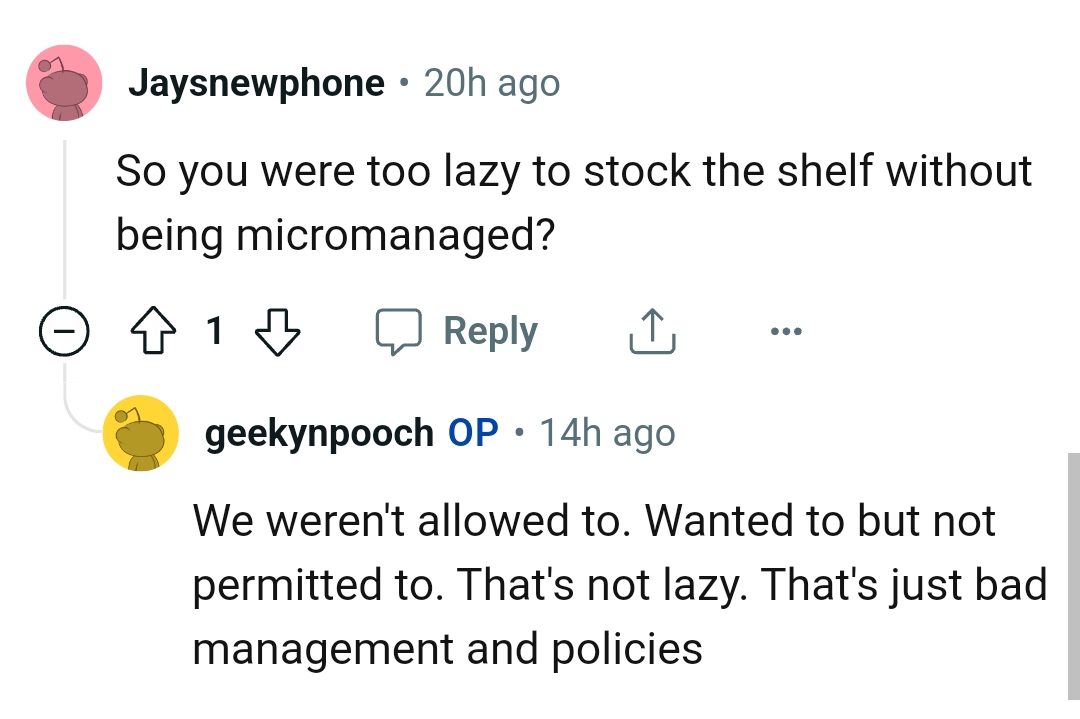Screen dimensions: 1080x719
Task: Toggle the upvote on this comment
Action: click(x=152, y=331)
